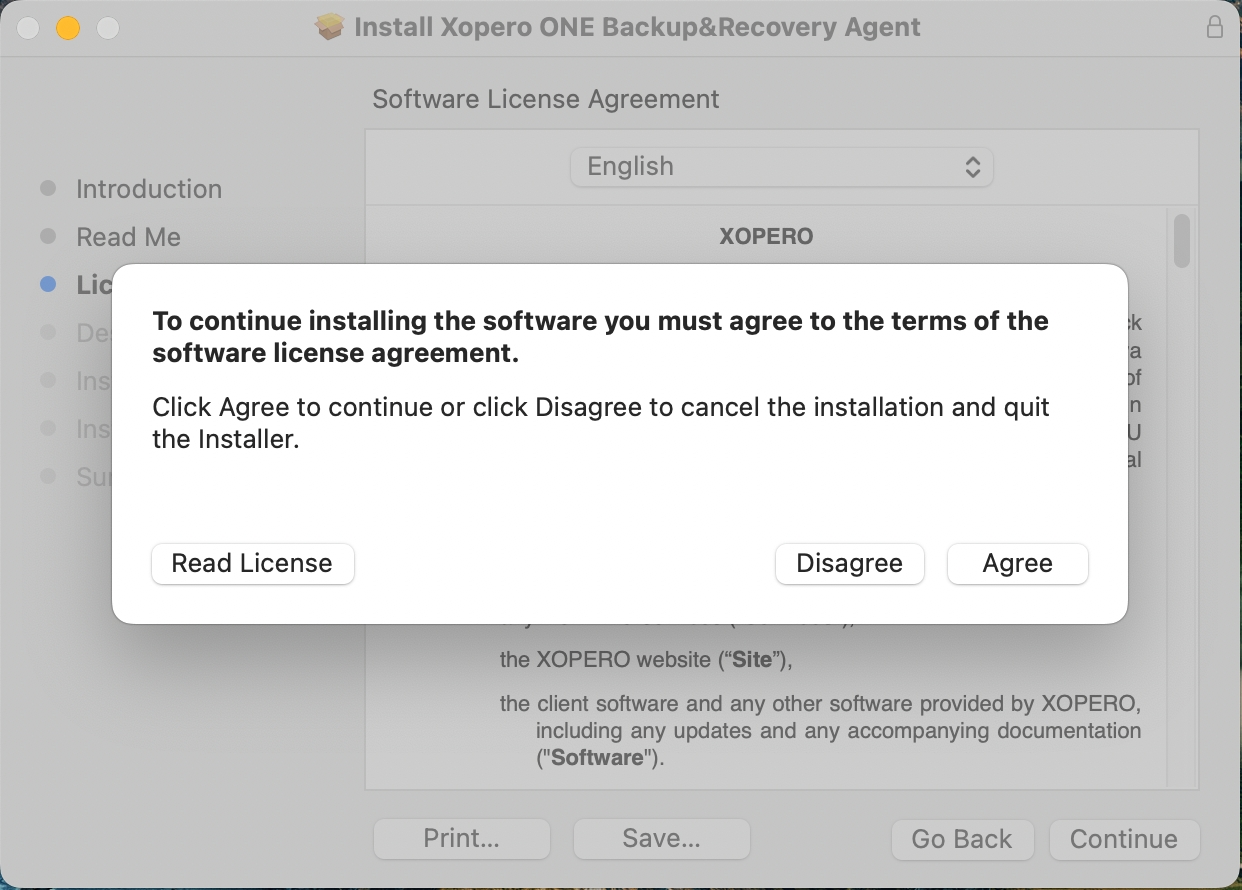Click Go Back to return to the previous step
The height and width of the screenshot is (890, 1242).
click(x=962, y=839)
